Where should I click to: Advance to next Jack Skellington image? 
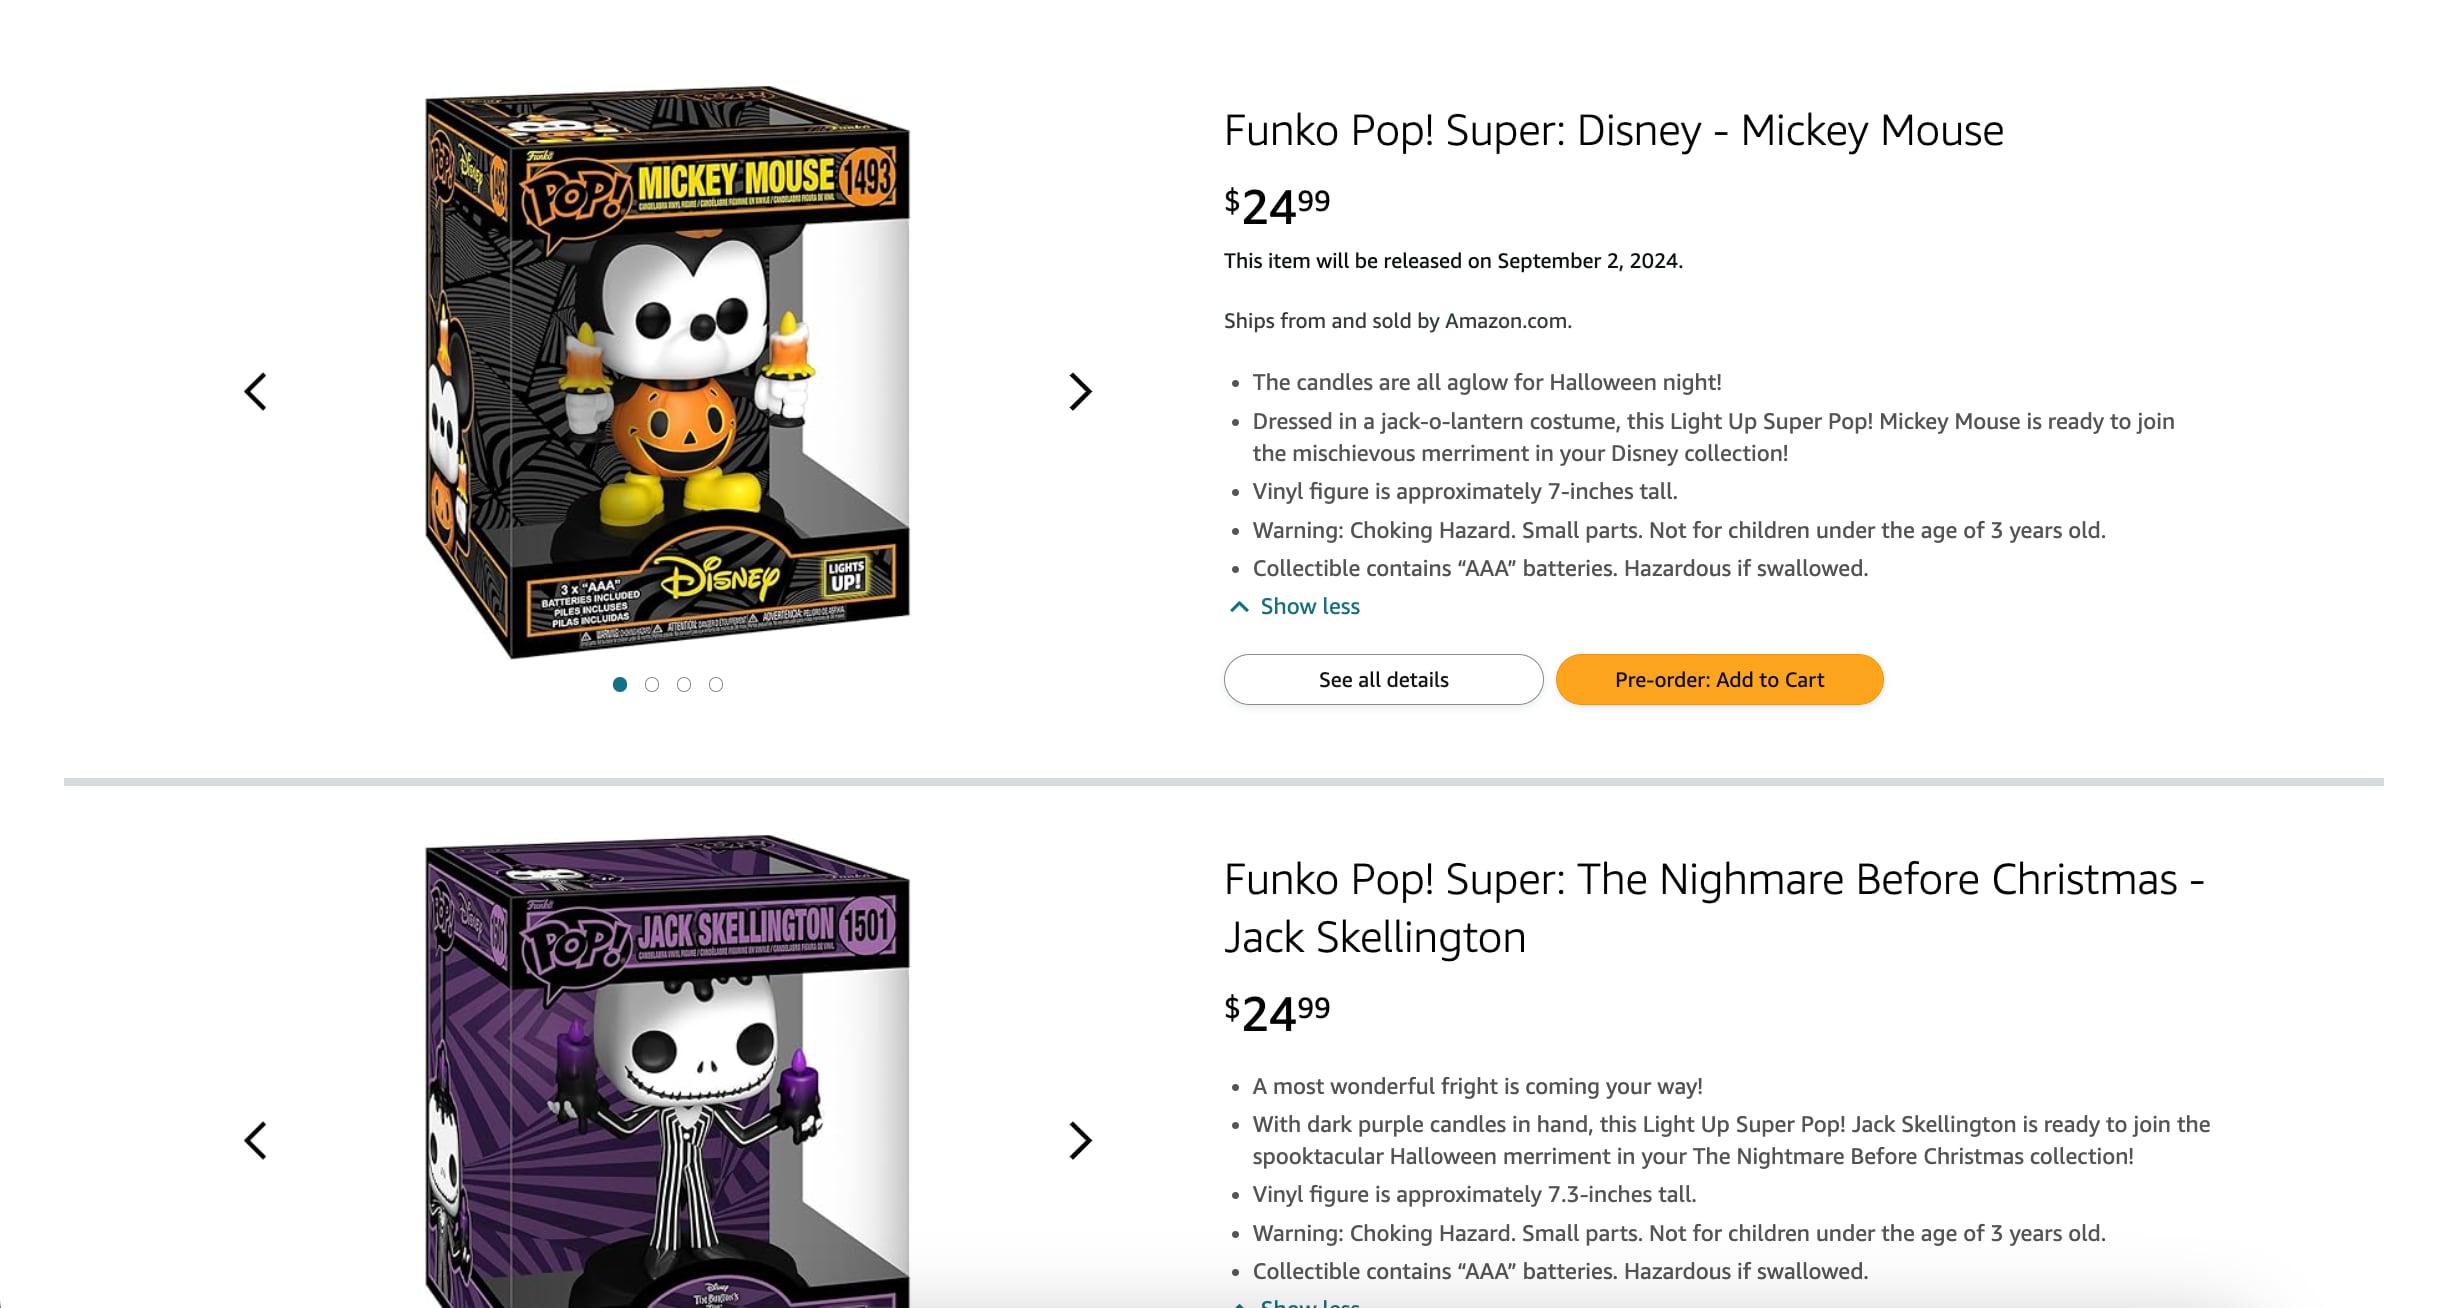(1080, 1140)
